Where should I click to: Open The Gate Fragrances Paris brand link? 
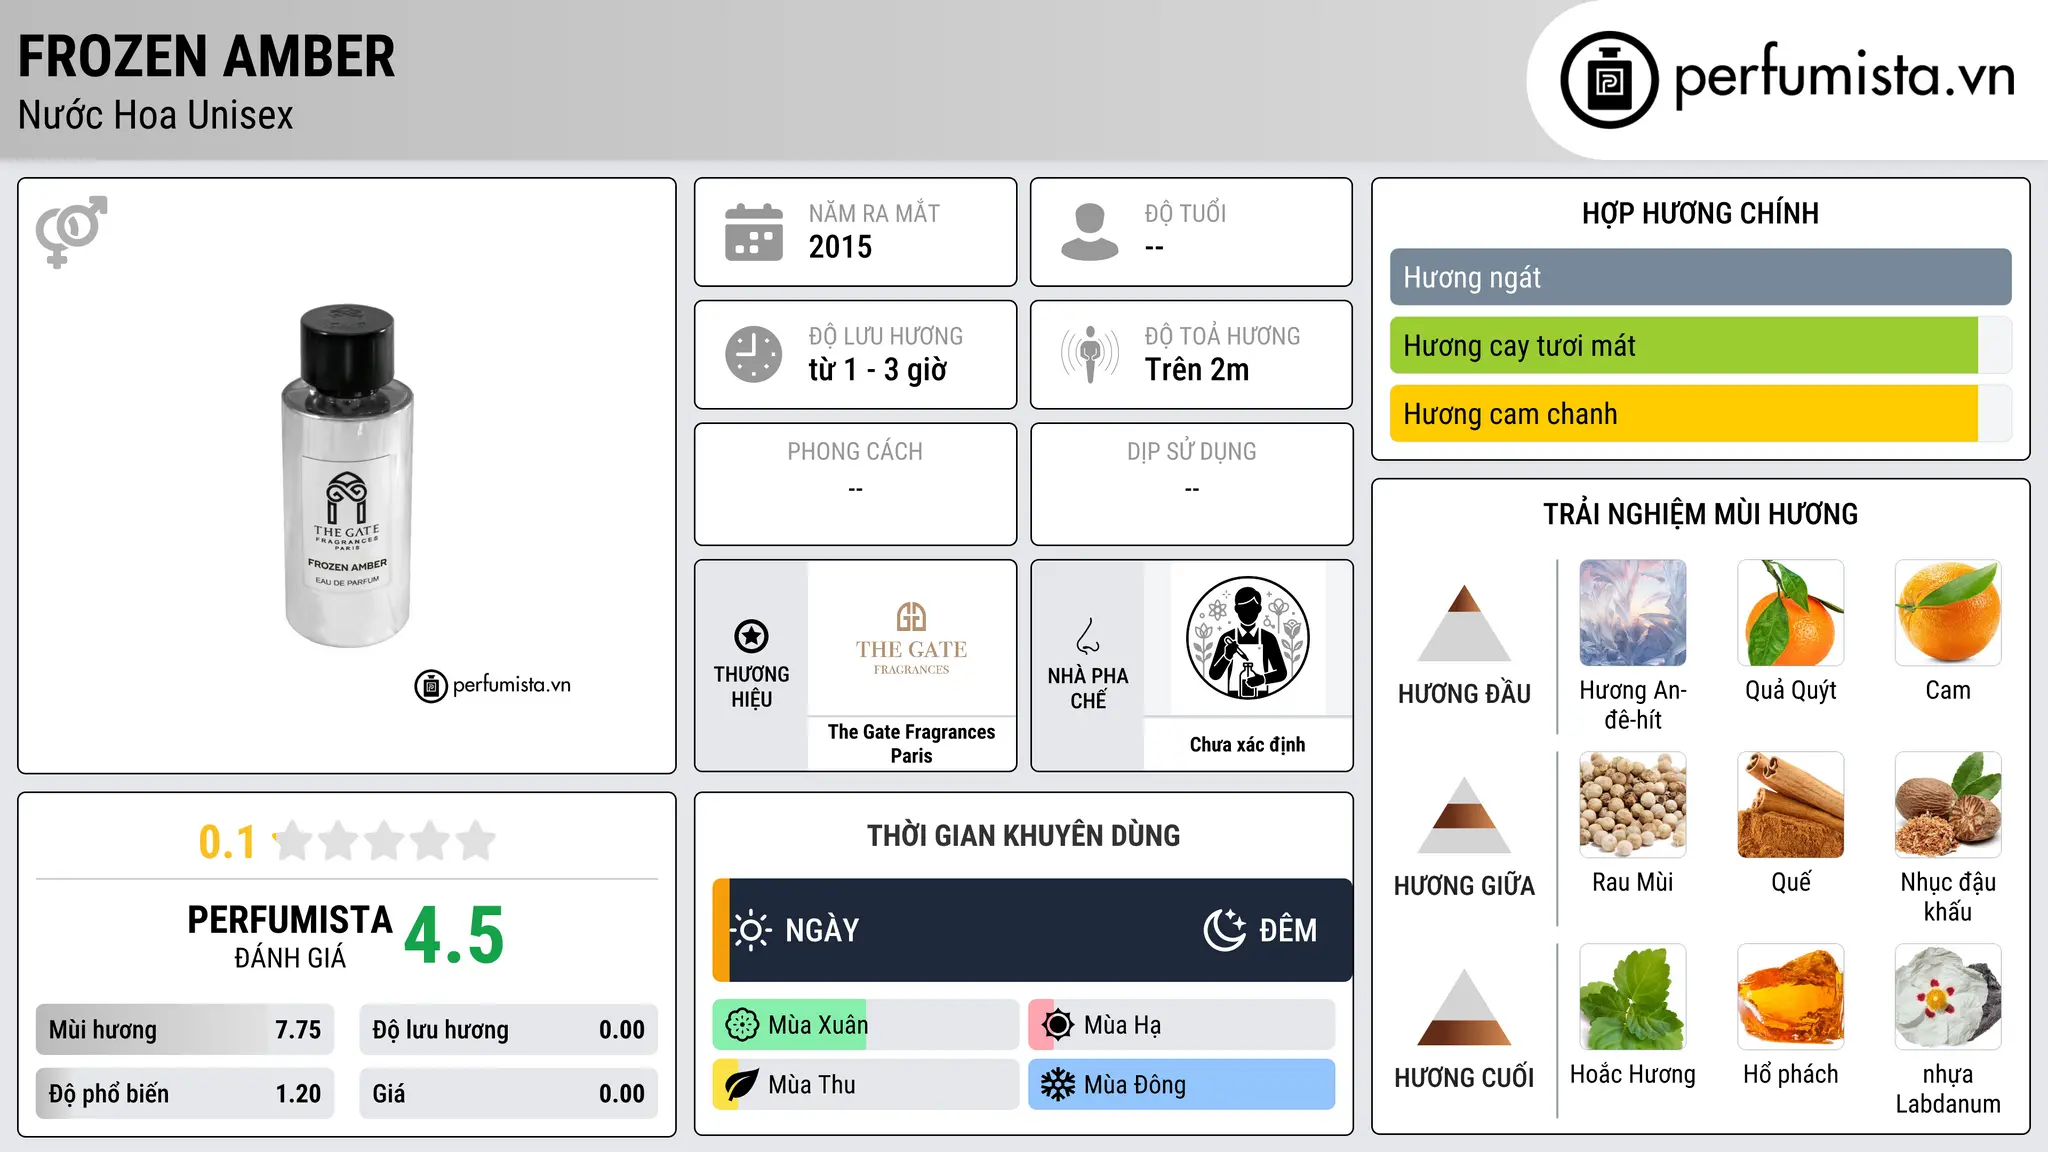point(911,744)
